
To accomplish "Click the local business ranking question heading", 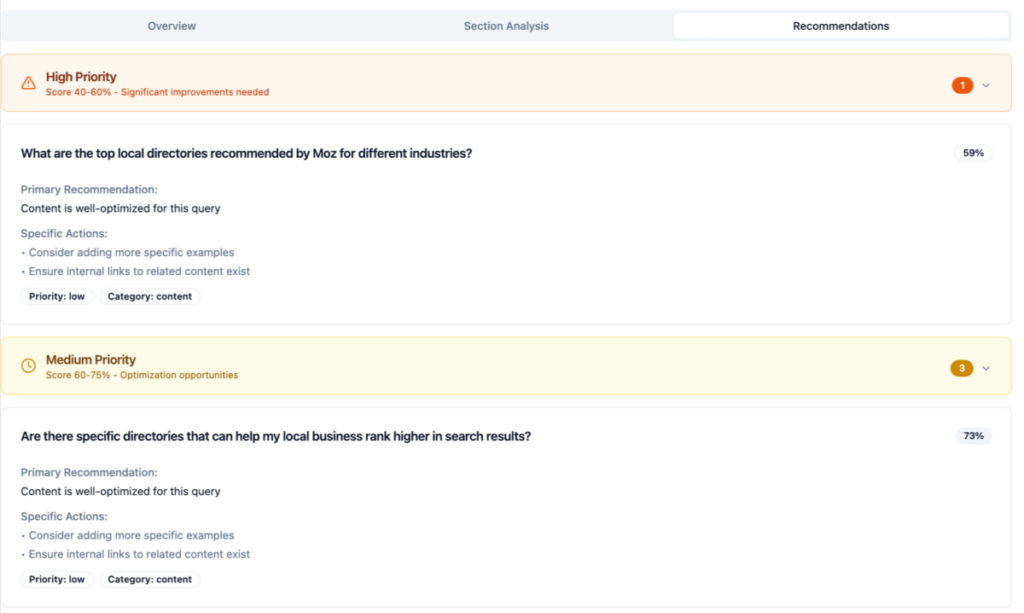I will (x=276, y=435).
